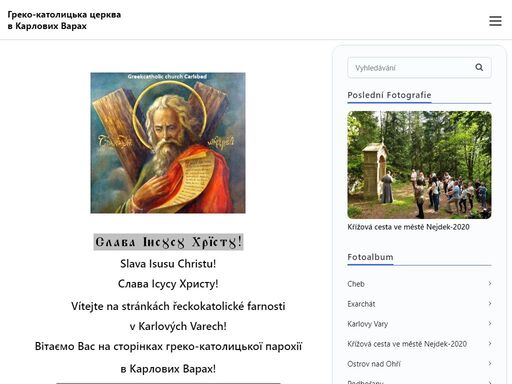Open caption link under the Nejdek photo

pos(408,227)
